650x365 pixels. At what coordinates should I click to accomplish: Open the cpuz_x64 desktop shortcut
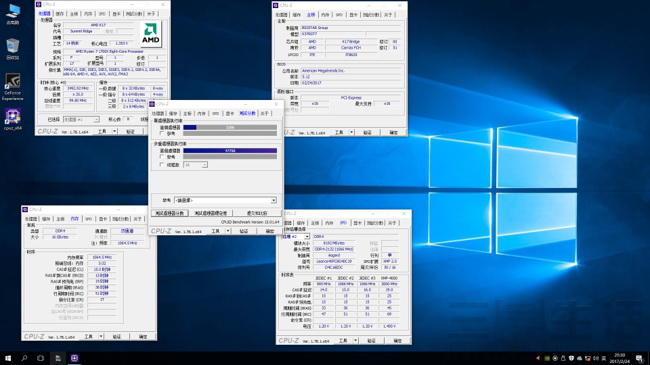coord(13,119)
